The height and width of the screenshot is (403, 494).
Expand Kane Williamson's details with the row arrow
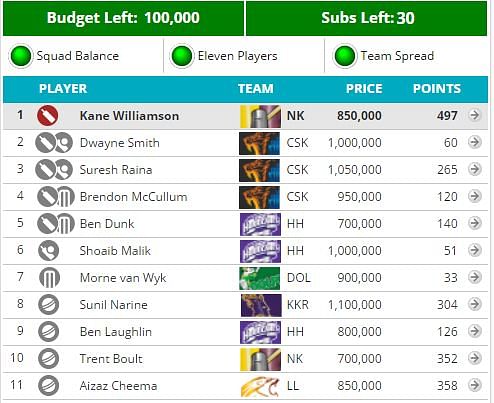coord(474,115)
